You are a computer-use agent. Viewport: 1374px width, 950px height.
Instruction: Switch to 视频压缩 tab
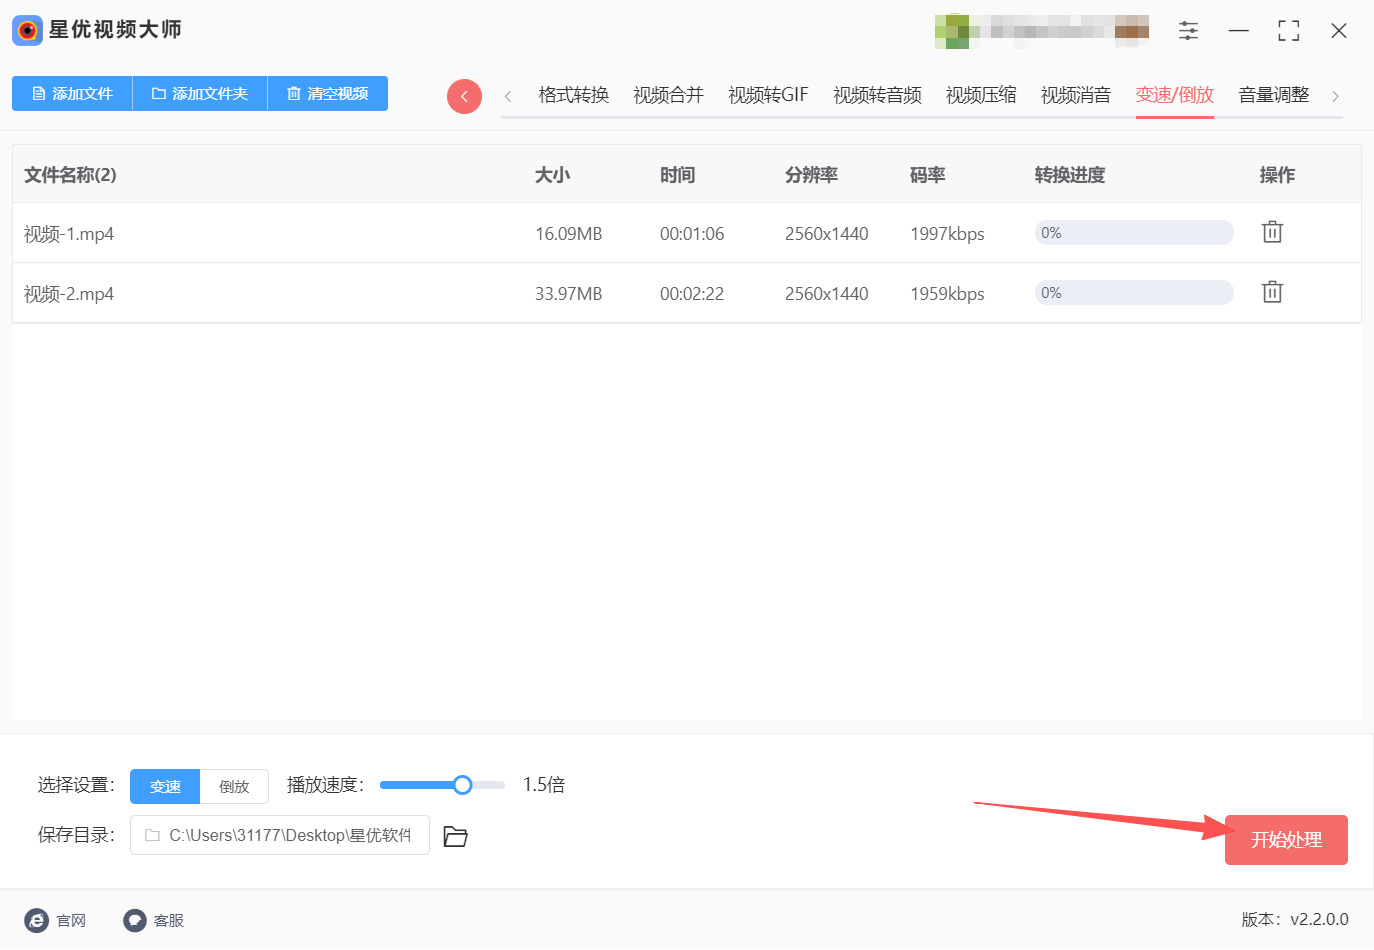[x=981, y=95]
